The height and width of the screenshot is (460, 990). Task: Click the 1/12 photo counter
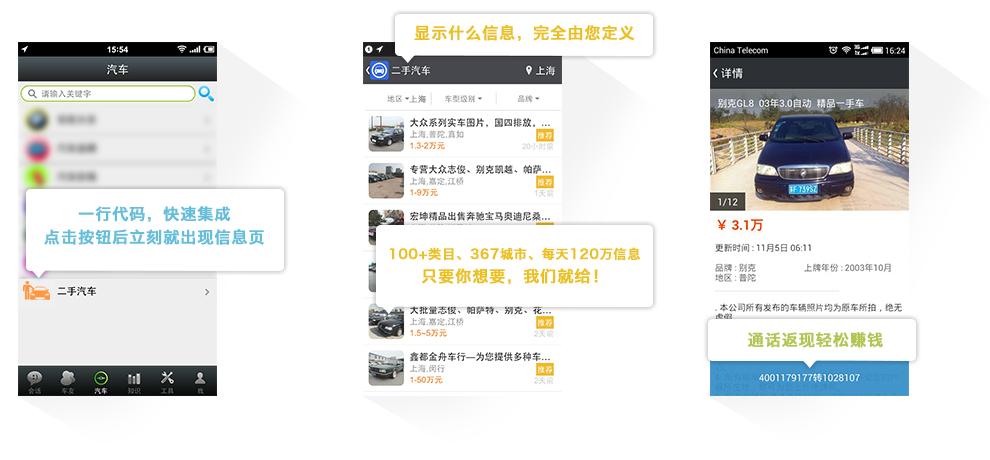[x=727, y=202]
